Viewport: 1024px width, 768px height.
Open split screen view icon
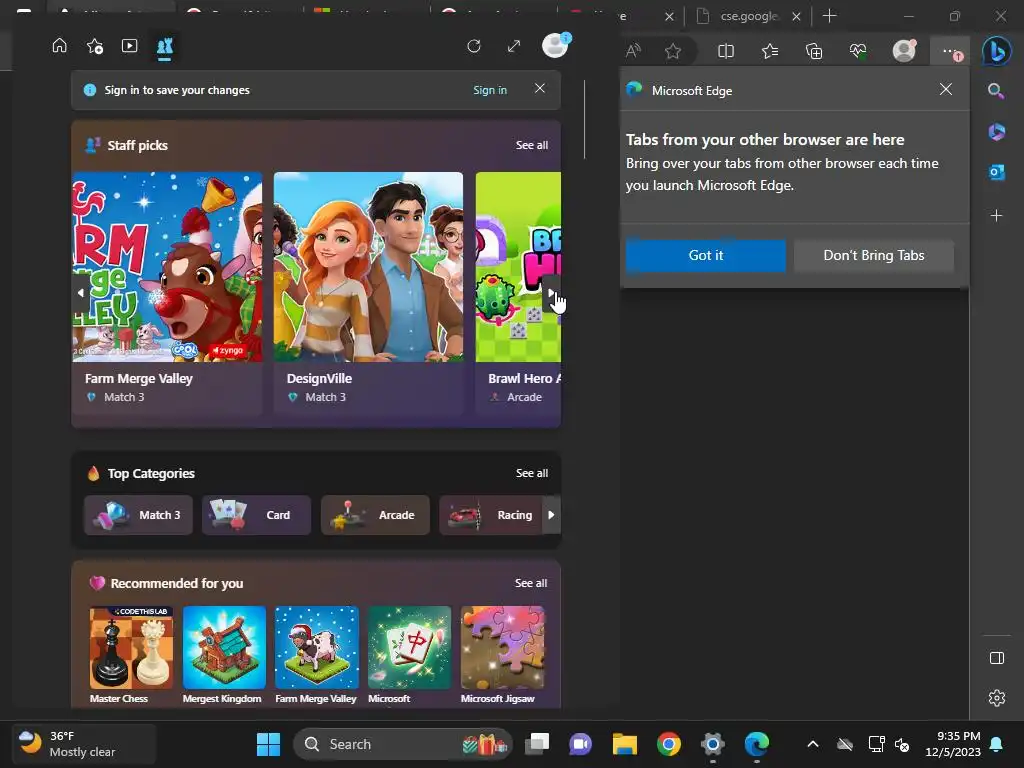pyautogui.click(x=726, y=51)
